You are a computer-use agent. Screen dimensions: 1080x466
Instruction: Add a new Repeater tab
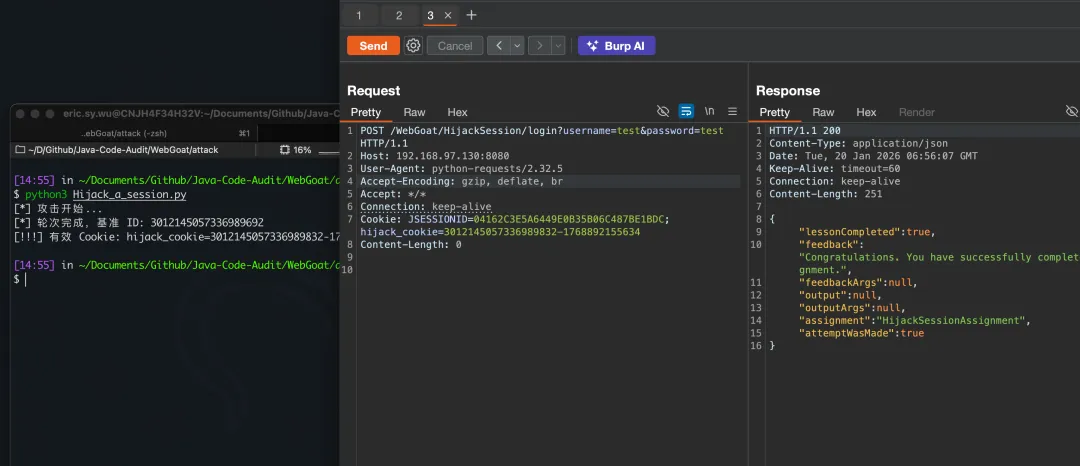click(471, 15)
